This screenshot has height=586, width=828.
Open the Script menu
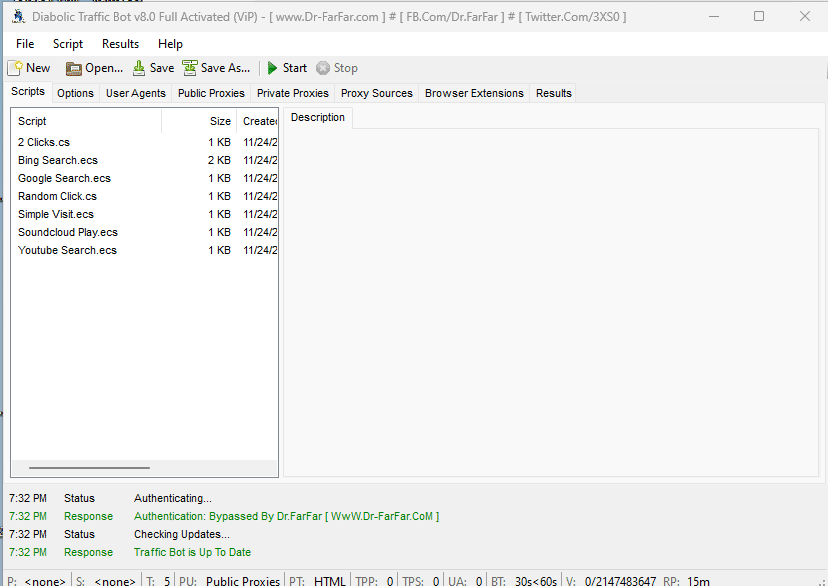coord(68,44)
